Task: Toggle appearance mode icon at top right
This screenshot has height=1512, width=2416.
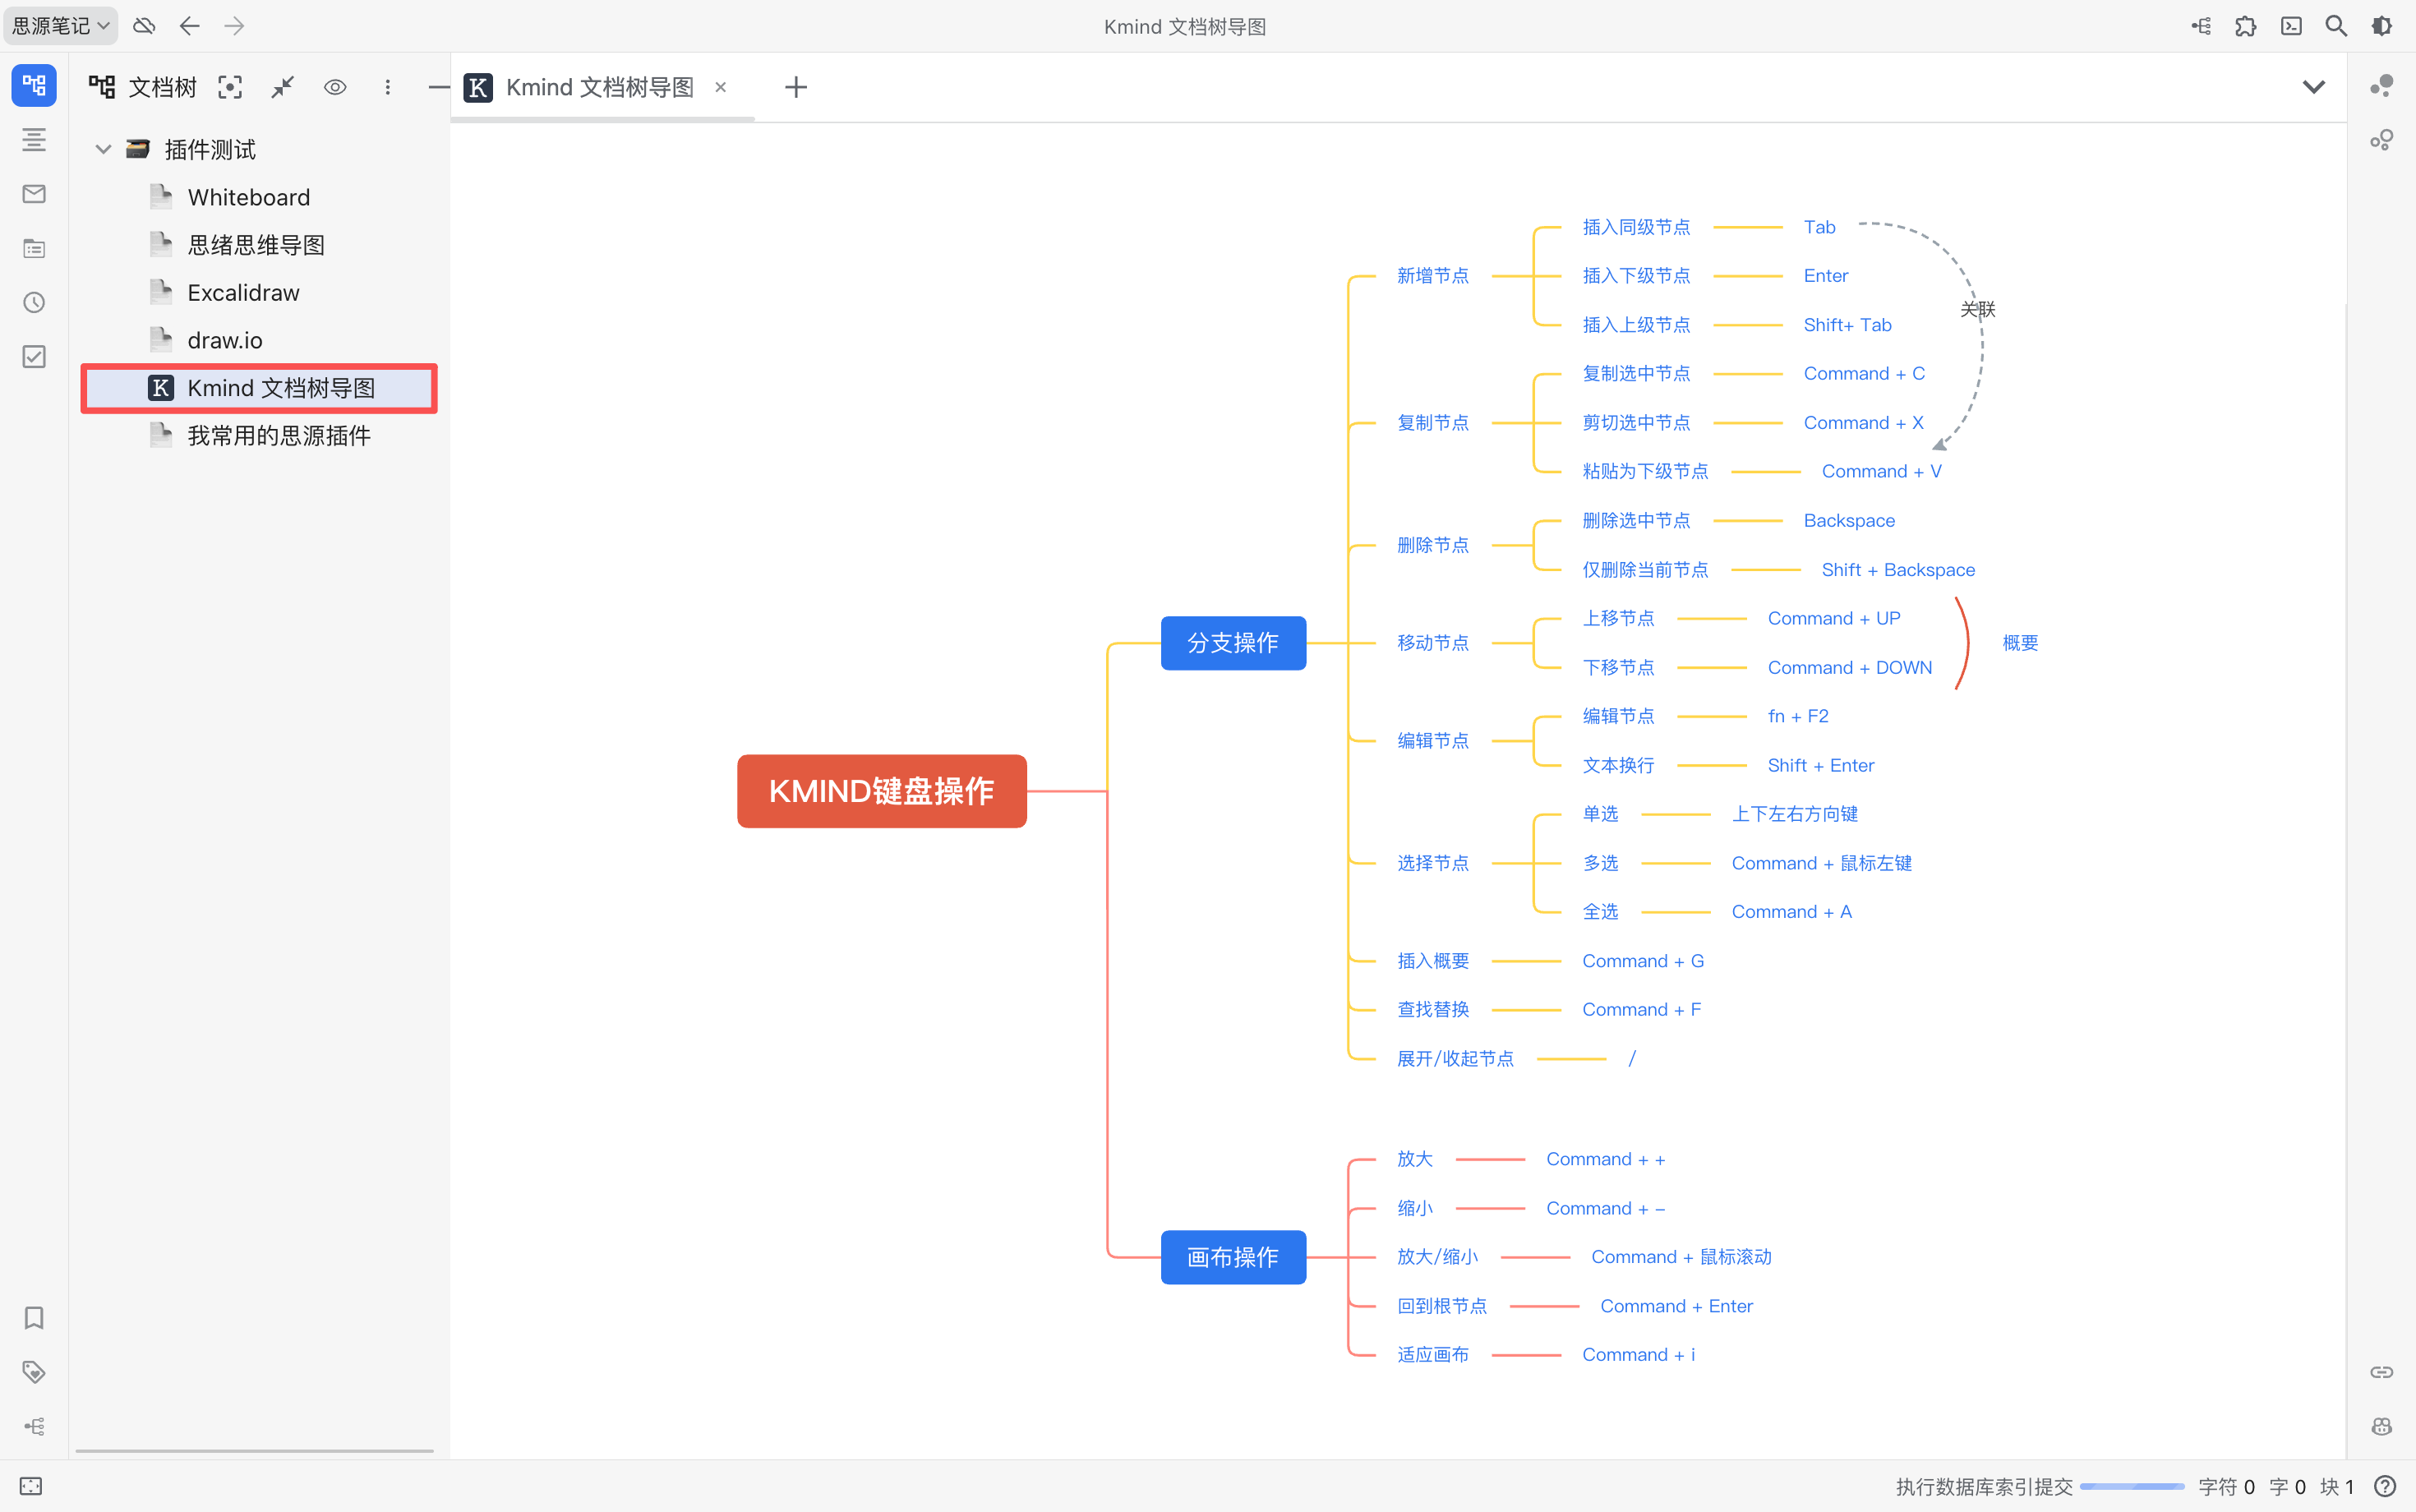Action: click(x=2382, y=26)
